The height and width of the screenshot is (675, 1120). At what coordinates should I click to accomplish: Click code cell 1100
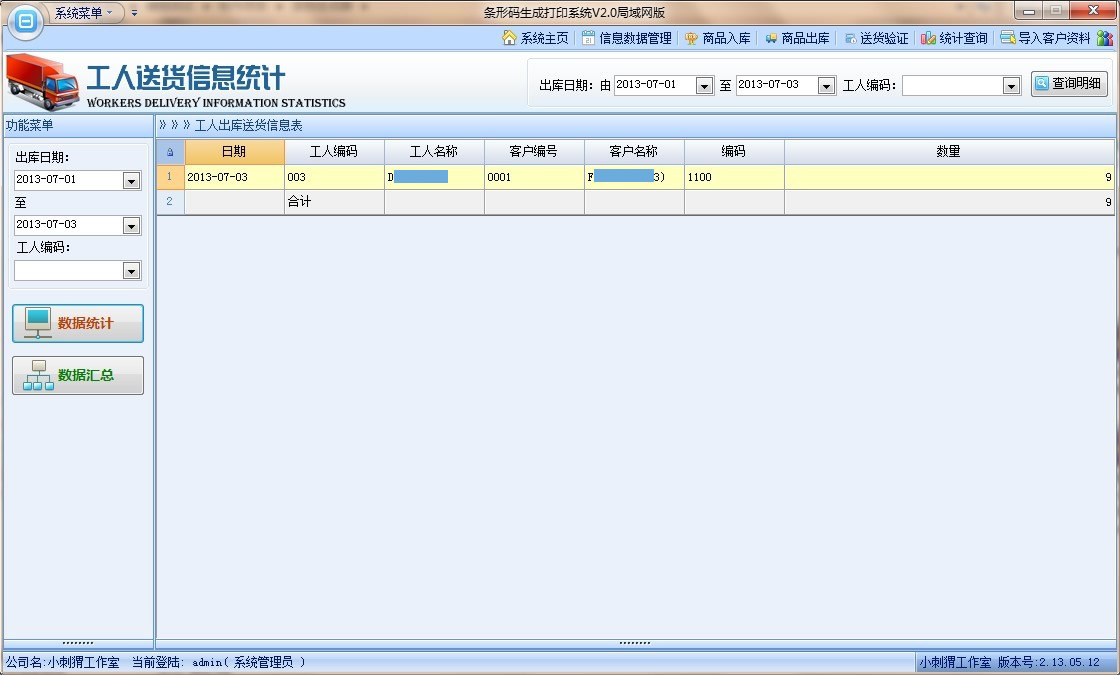tap(734, 177)
